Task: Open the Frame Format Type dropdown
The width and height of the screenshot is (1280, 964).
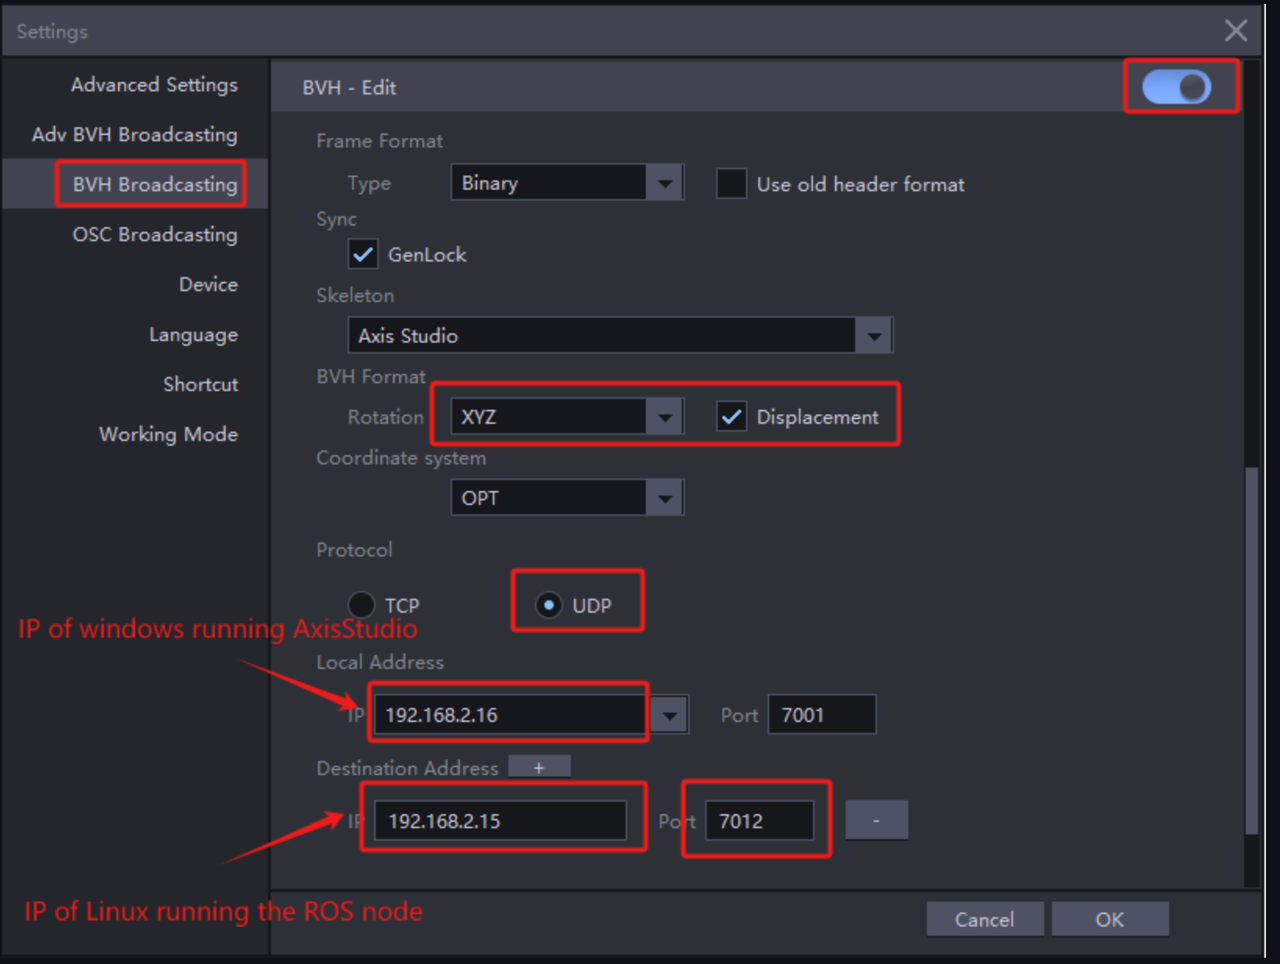Action: (x=665, y=183)
